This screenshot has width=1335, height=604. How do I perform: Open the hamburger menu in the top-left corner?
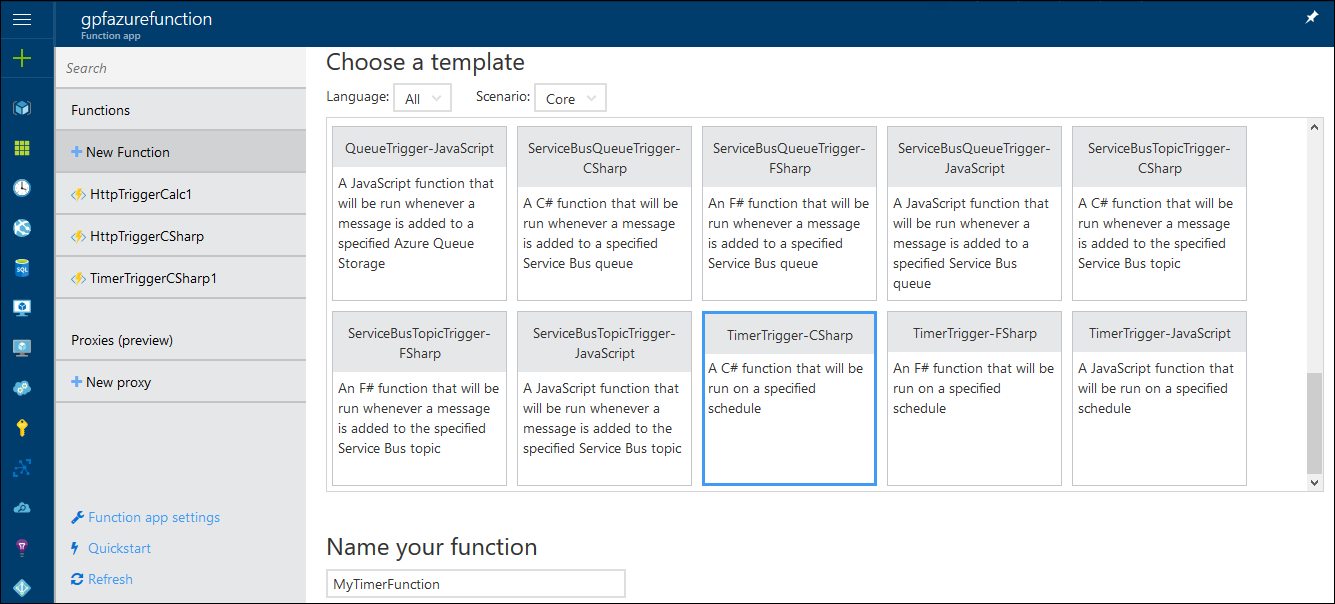click(x=21, y=19)
